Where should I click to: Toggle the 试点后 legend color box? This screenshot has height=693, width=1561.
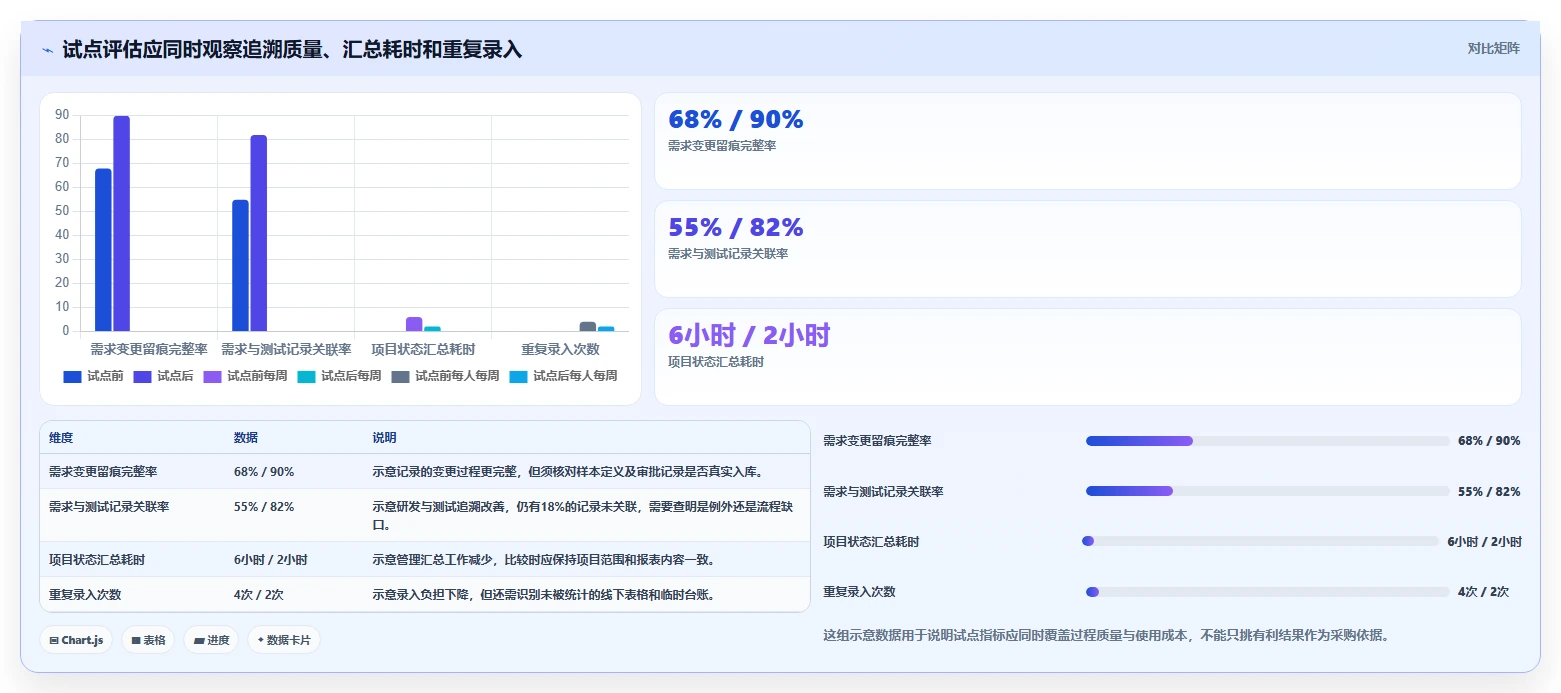[142, 377]
